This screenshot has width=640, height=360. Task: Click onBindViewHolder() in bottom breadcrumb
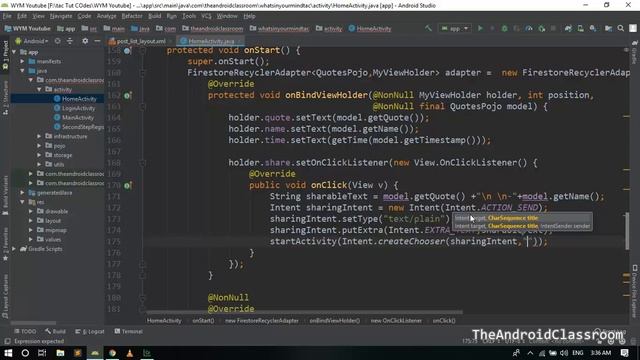[x=334, y=321]
